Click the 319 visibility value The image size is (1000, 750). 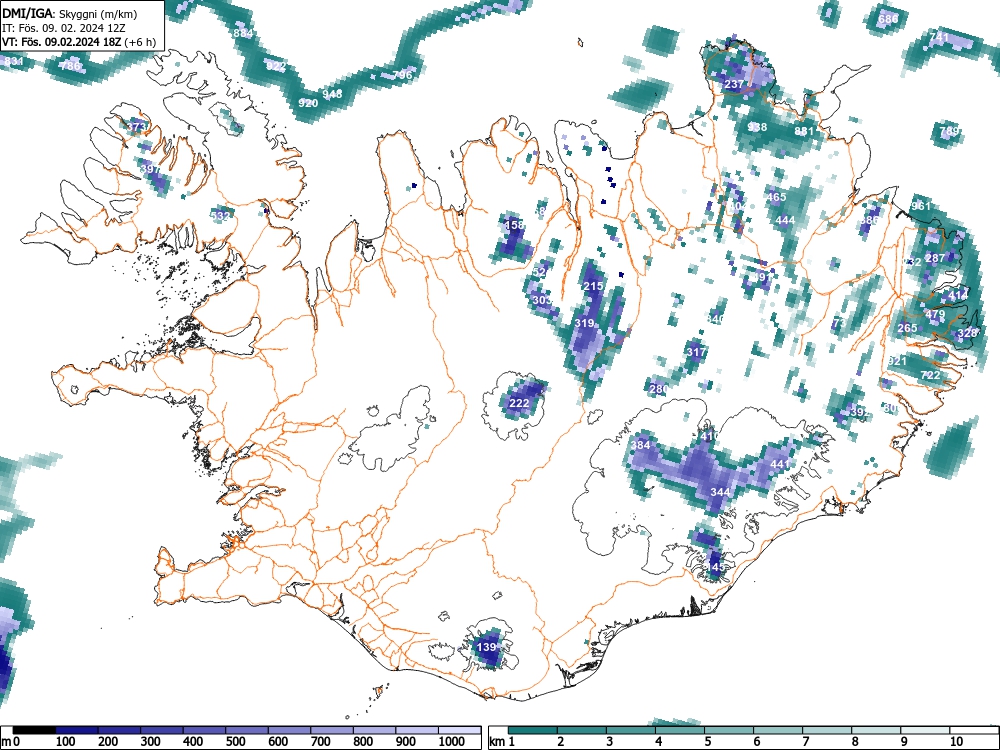pos(584,323)
